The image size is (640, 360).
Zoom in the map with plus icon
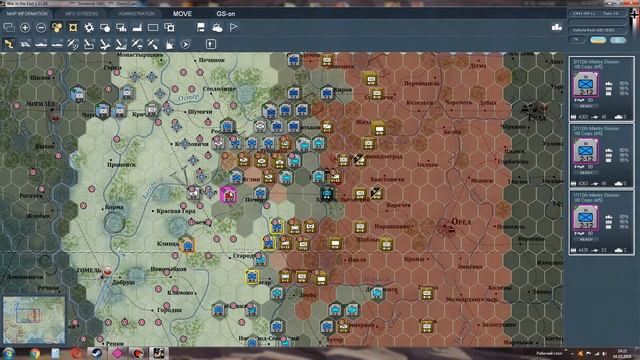[25, 27]
